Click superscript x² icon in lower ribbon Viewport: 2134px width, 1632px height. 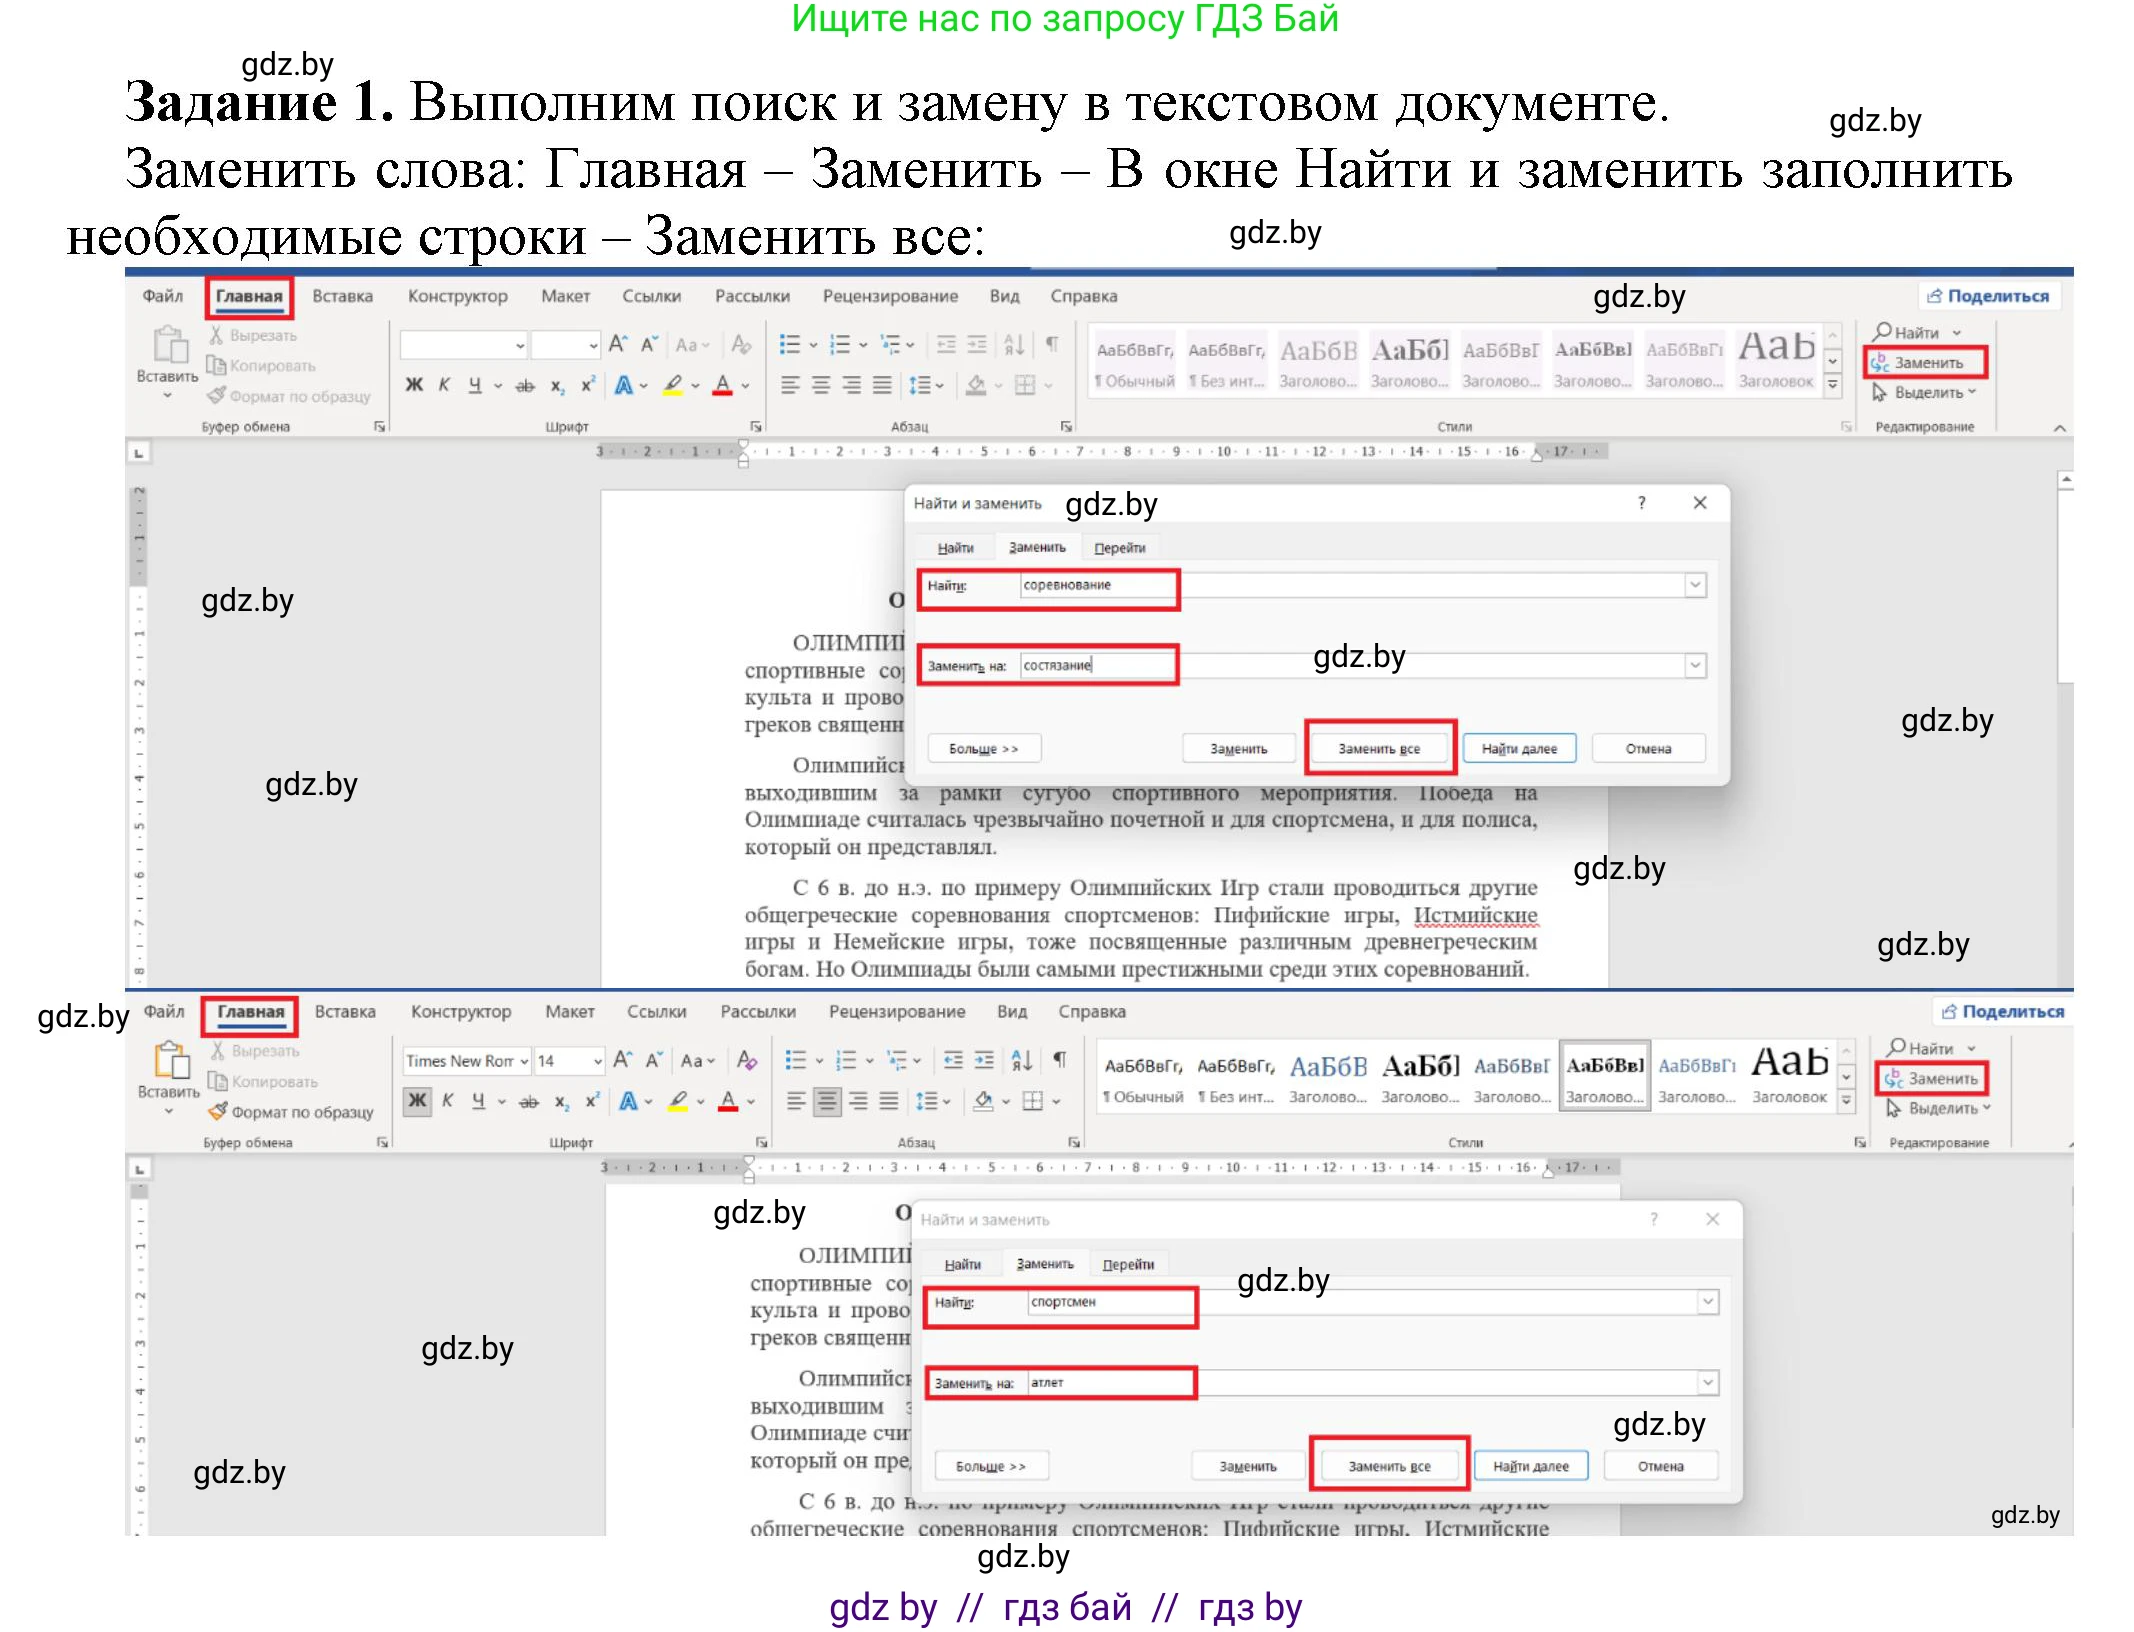tap(592, 1100)
